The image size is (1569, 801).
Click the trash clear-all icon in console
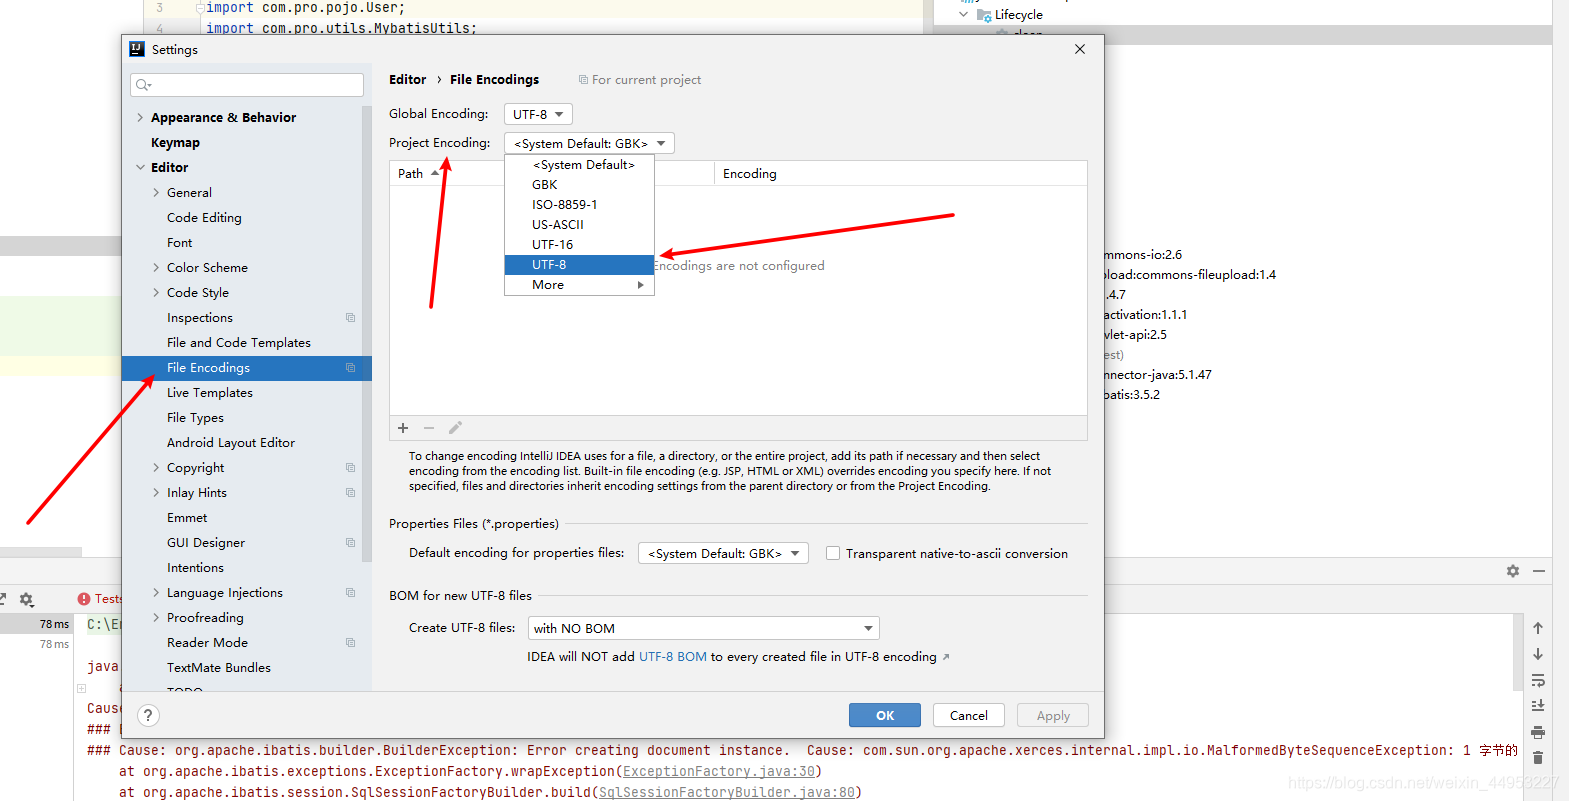(x=1538, y=758)
